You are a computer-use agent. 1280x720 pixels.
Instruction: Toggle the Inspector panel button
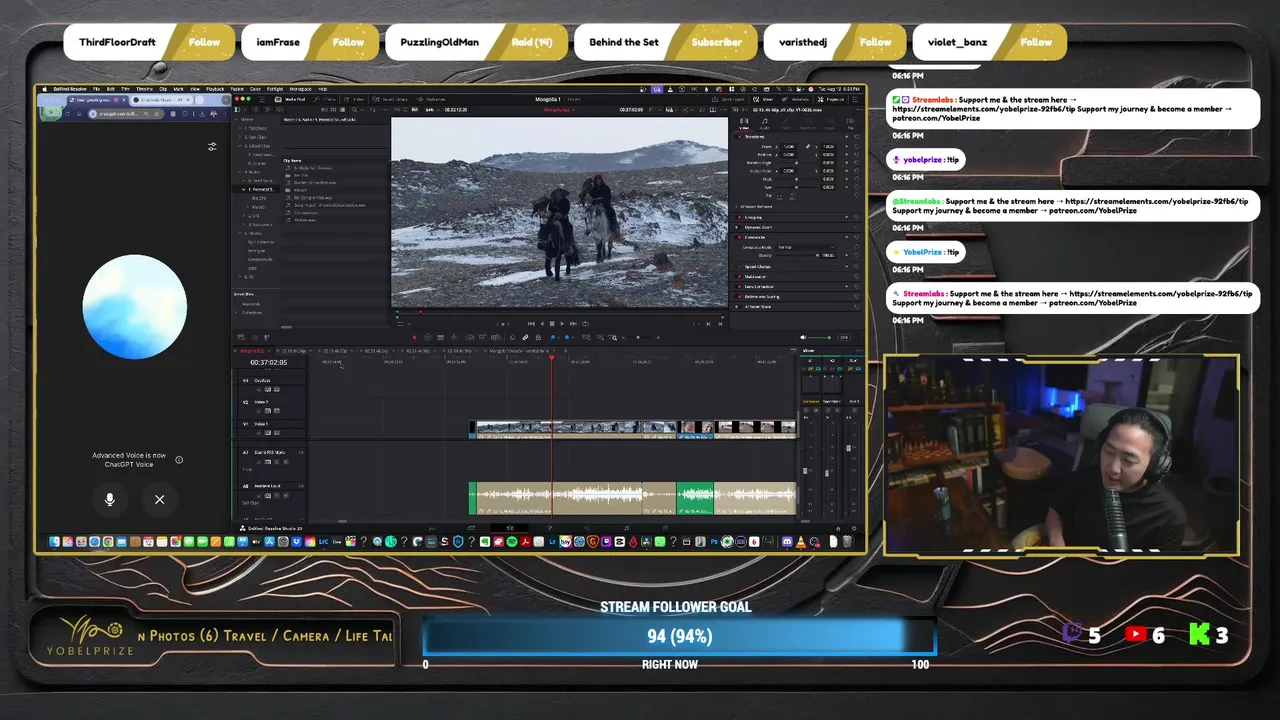pos(831,99)
